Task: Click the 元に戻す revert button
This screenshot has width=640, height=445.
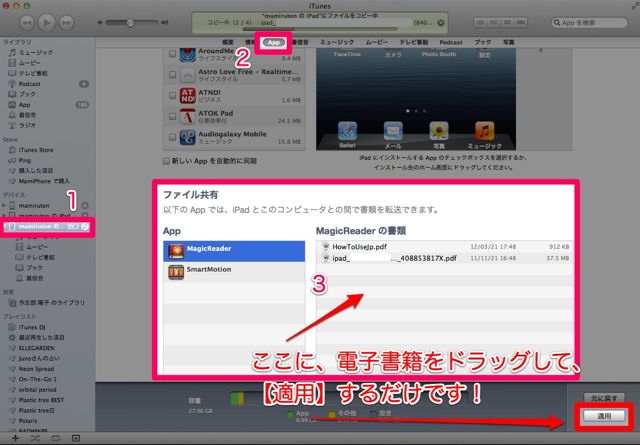Action: click(x=604, y=398)
